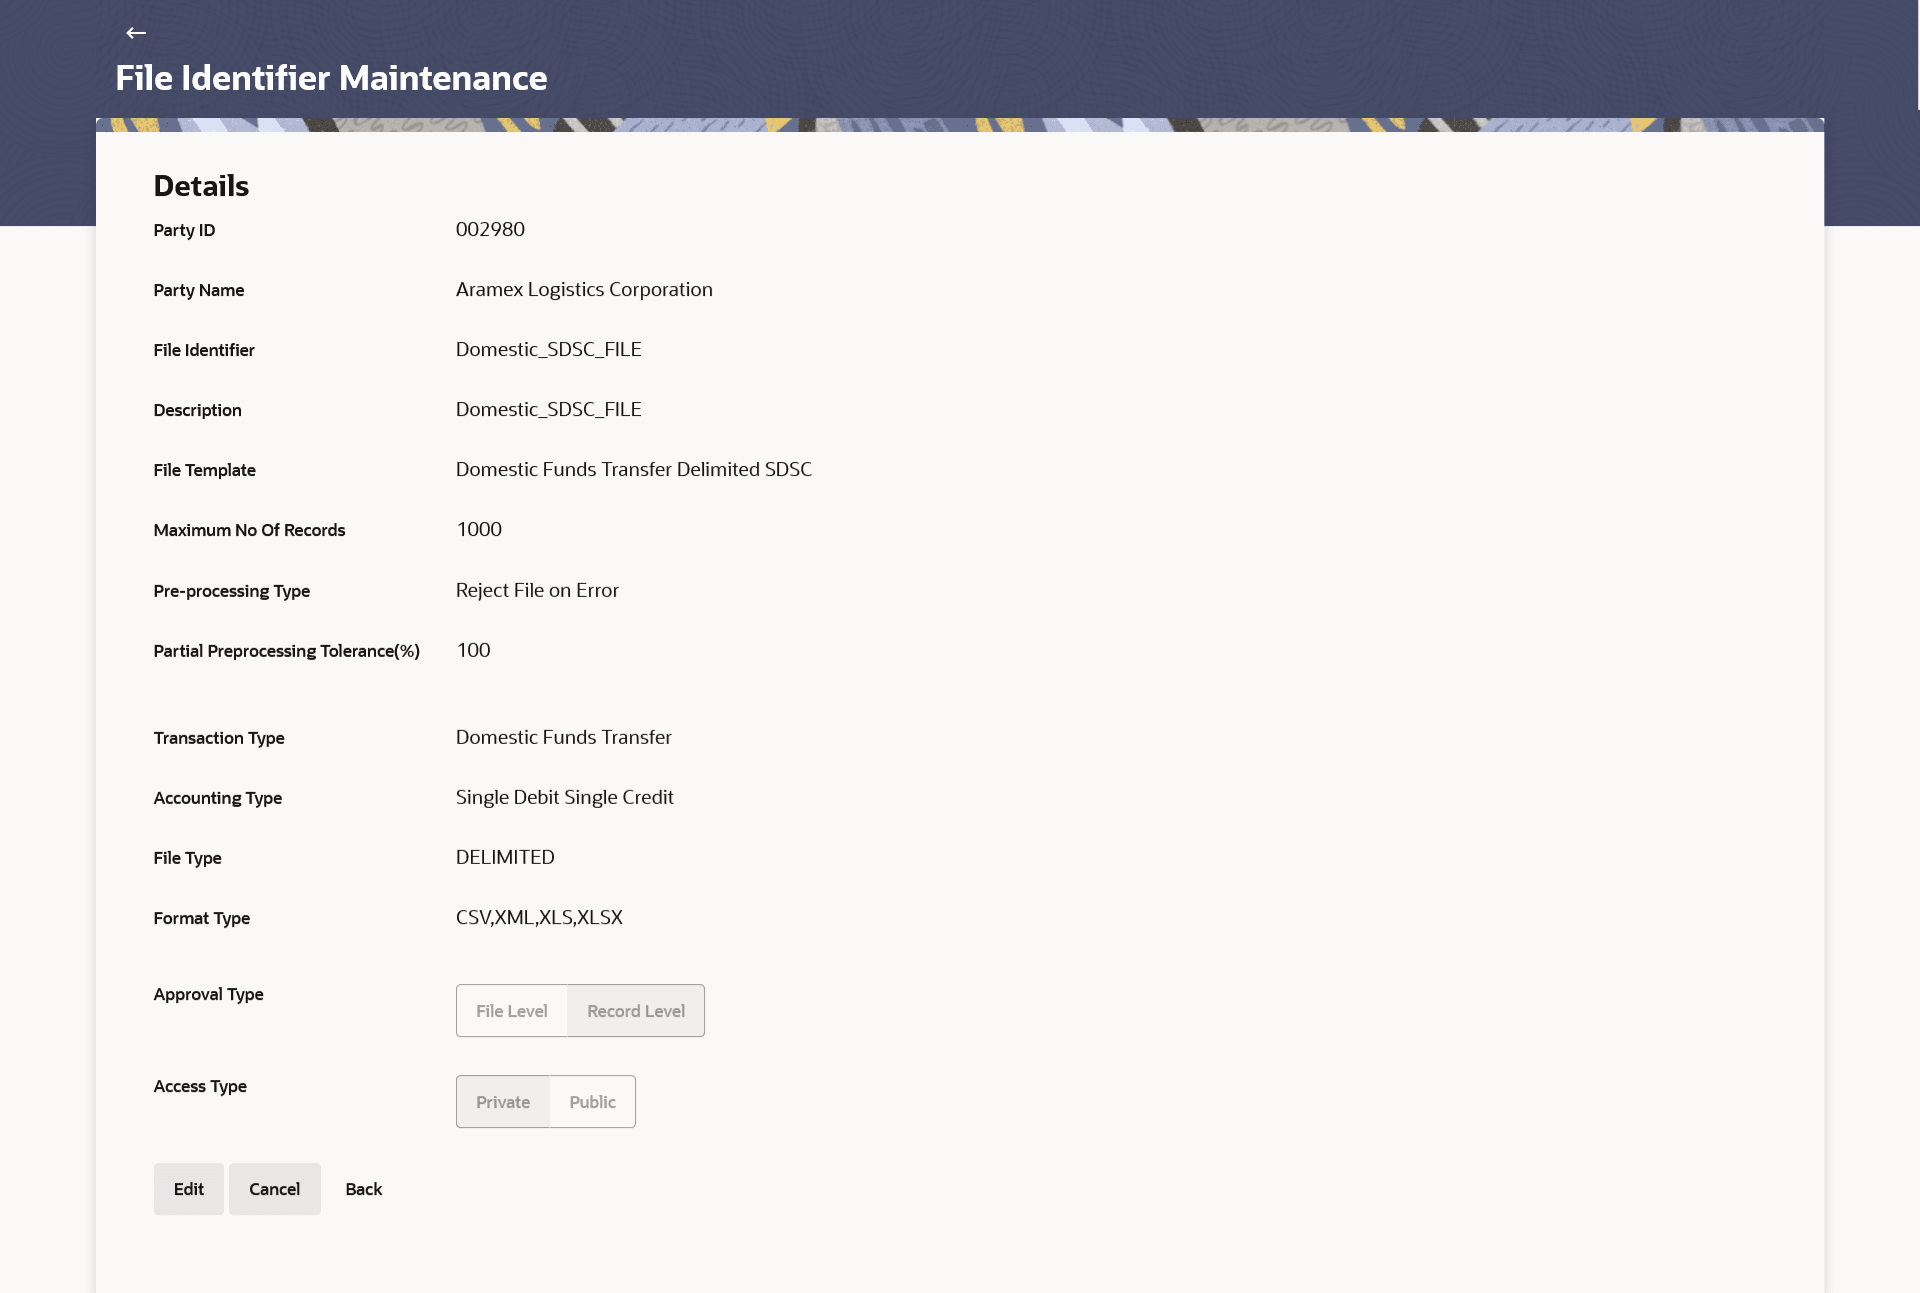Image resolution: width=1920 pixels, height=1293 pixels.
Task: Click Aramex Logistics Corporation party name
Action: tap(584, 289)
